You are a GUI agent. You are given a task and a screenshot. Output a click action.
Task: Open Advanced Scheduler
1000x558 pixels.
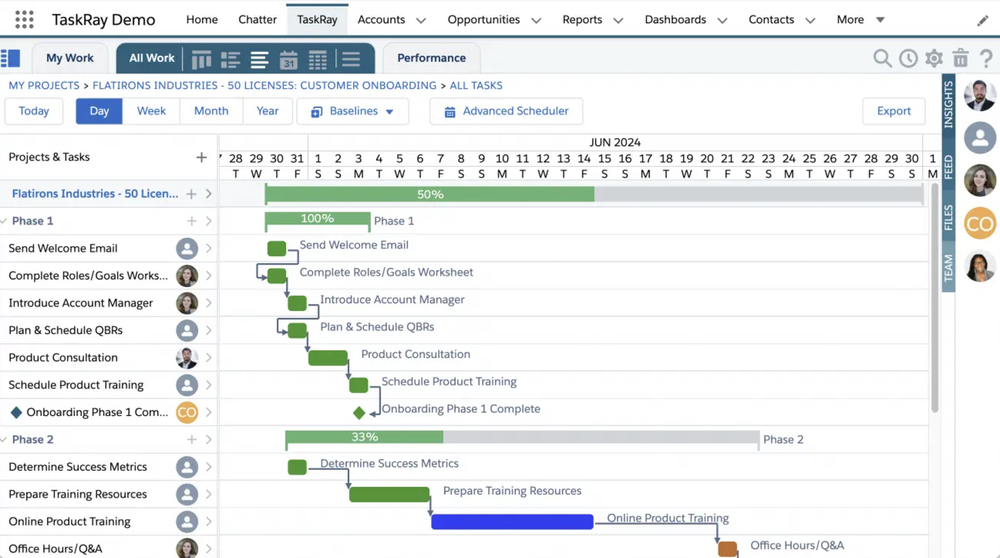coord(506,111)
